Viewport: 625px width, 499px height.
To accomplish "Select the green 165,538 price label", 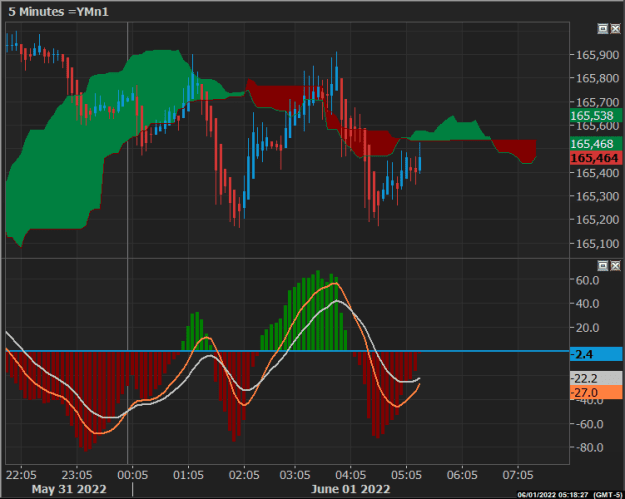I will click(x=596, y=116).
